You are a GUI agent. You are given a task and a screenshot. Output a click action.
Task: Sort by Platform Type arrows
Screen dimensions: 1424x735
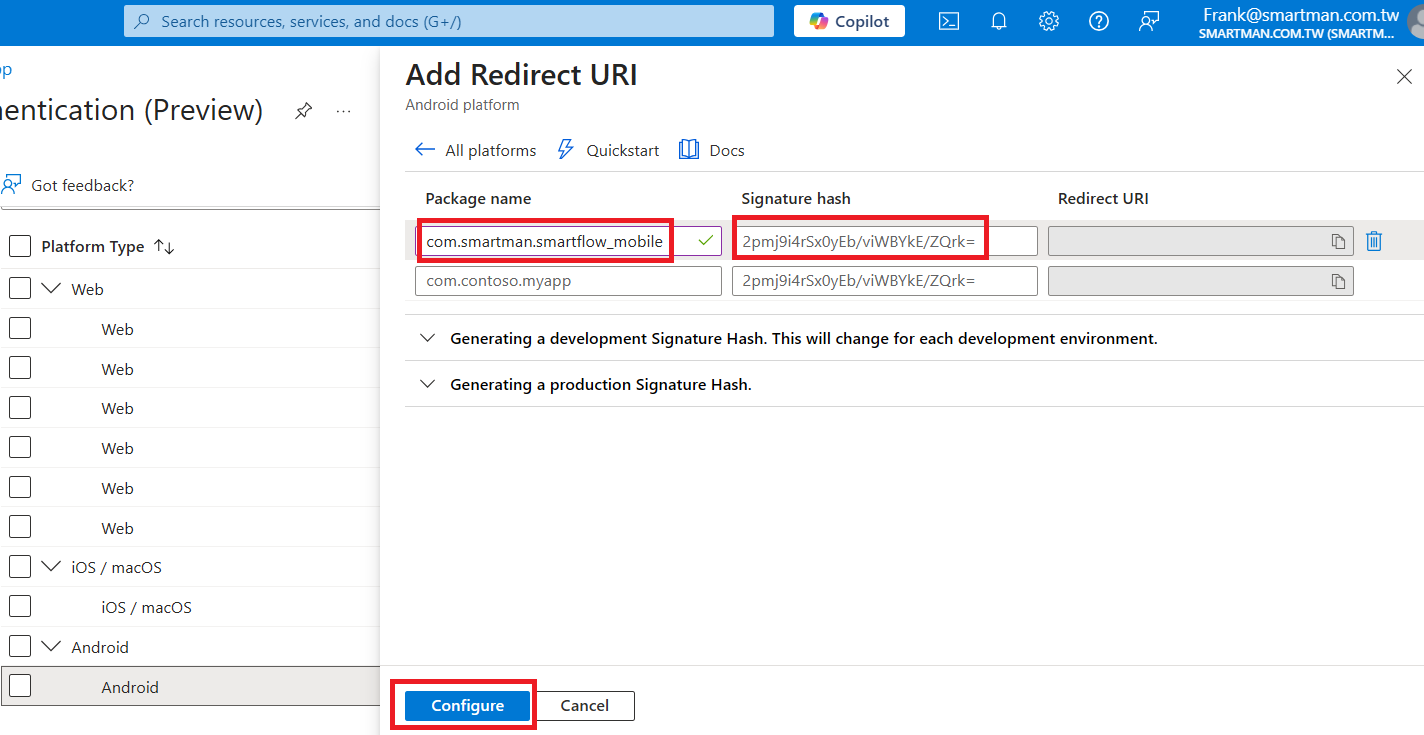[x=164, y=247]
